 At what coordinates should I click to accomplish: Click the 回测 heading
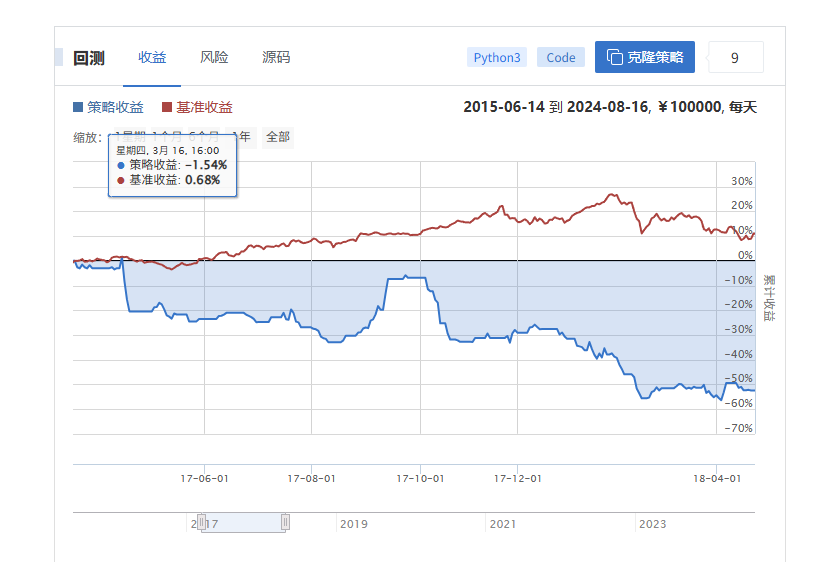tap(89, 58)
